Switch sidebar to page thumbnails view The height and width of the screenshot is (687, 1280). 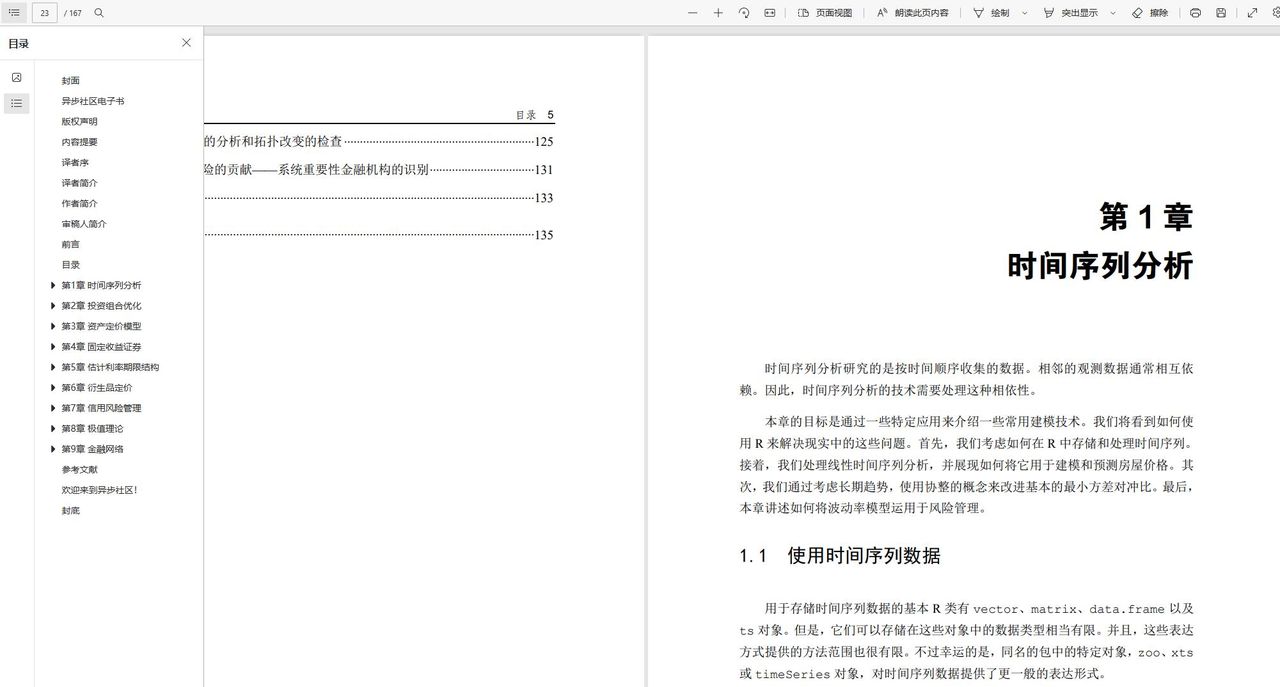click(x=16, y=76)
